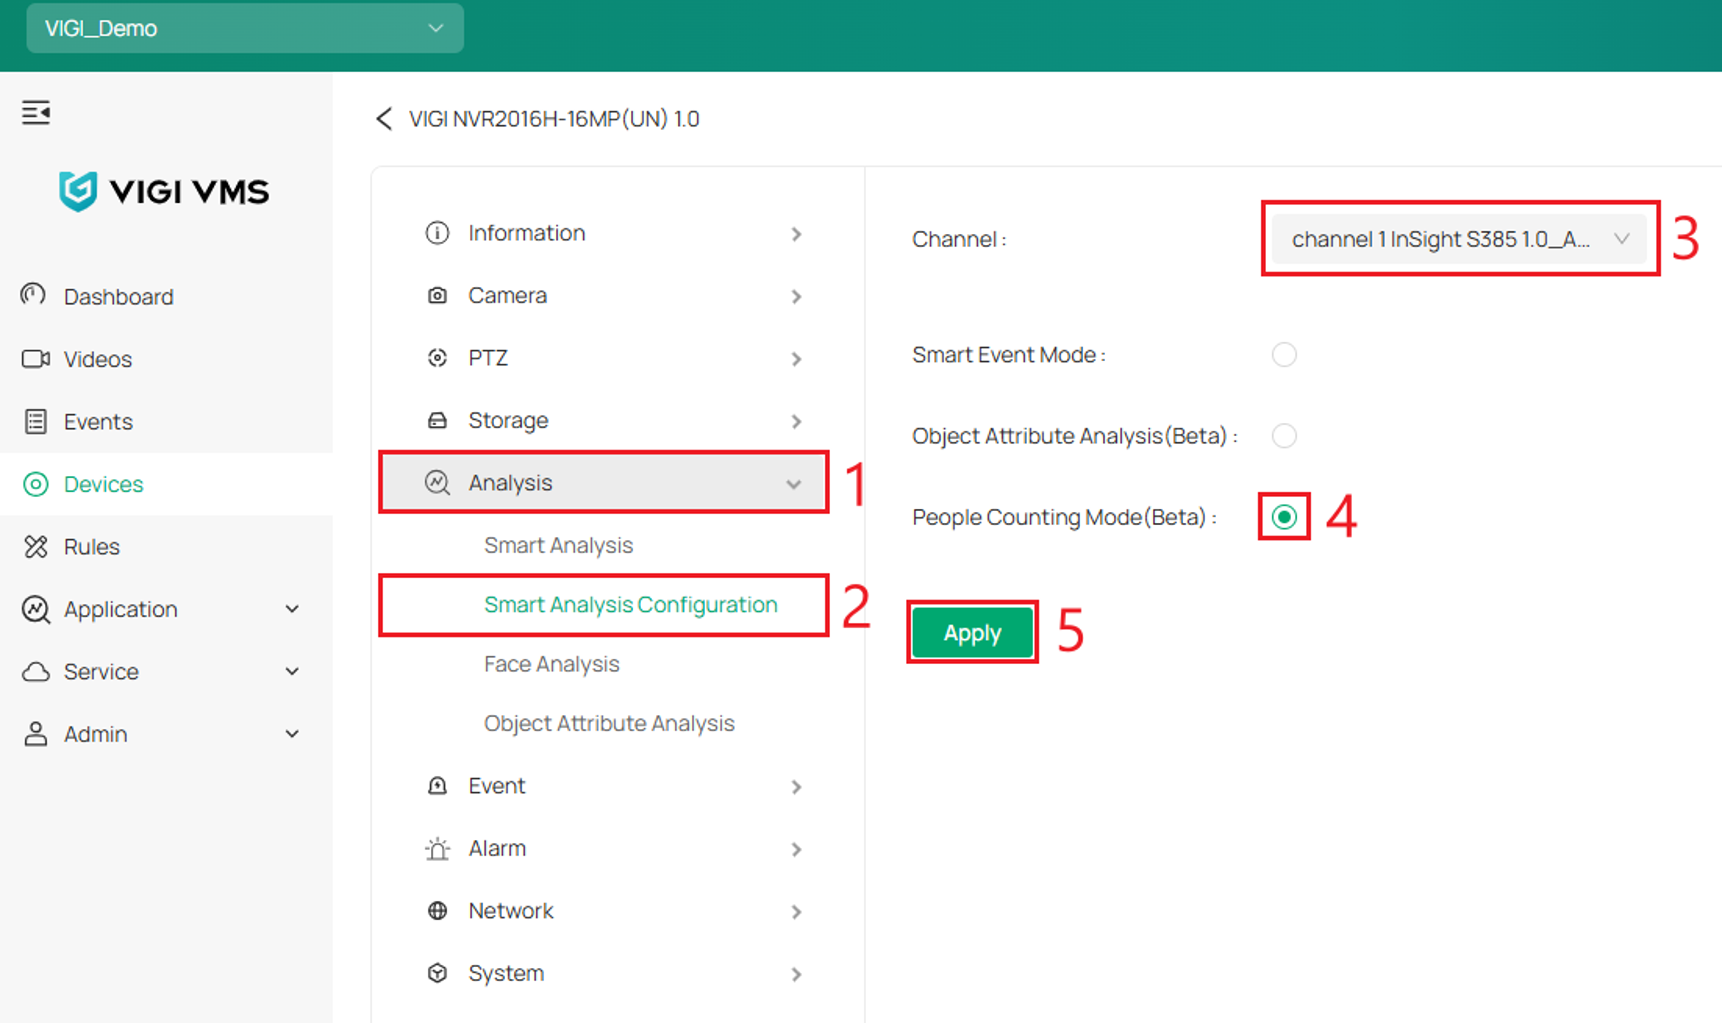Click the Apply button

pos(972,632)
